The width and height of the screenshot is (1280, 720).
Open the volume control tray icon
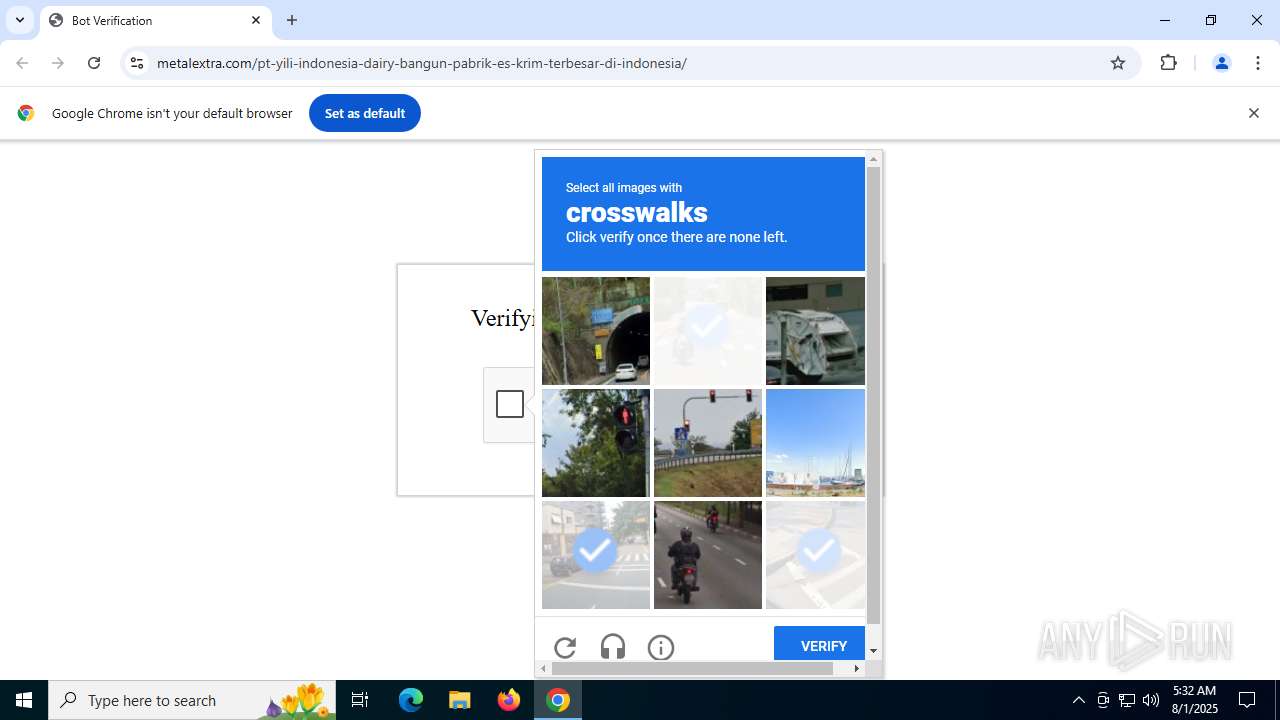click(x=1151, y=700)
